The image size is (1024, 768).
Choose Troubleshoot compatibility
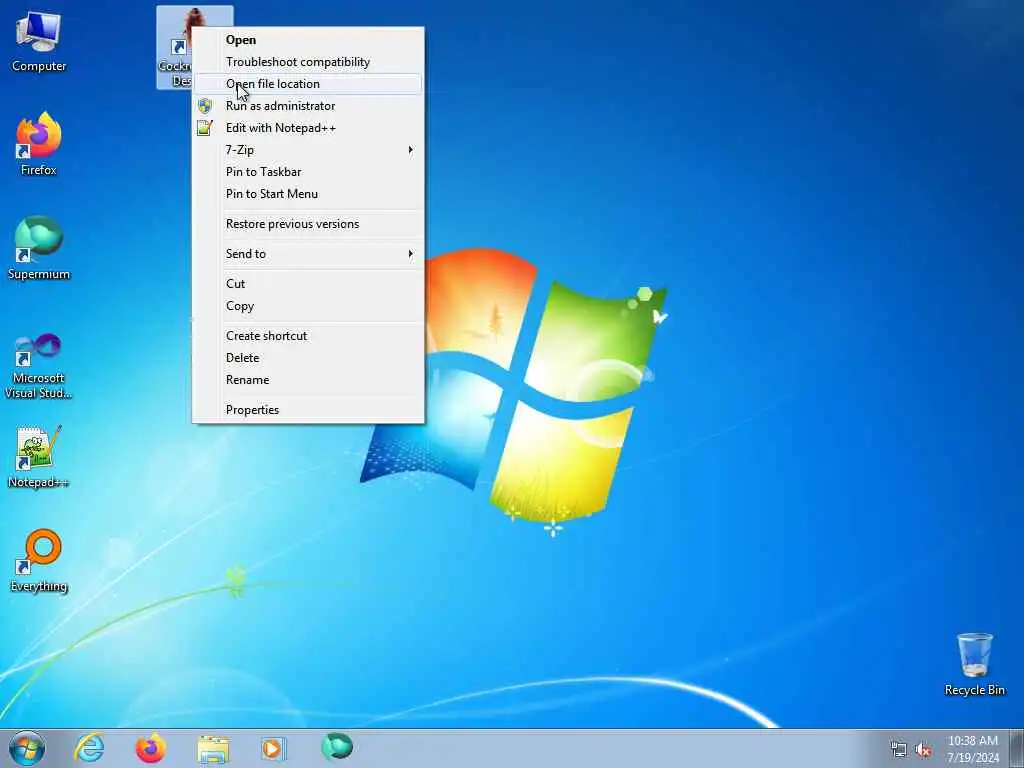pyautogui.click(x=308, y=62)
